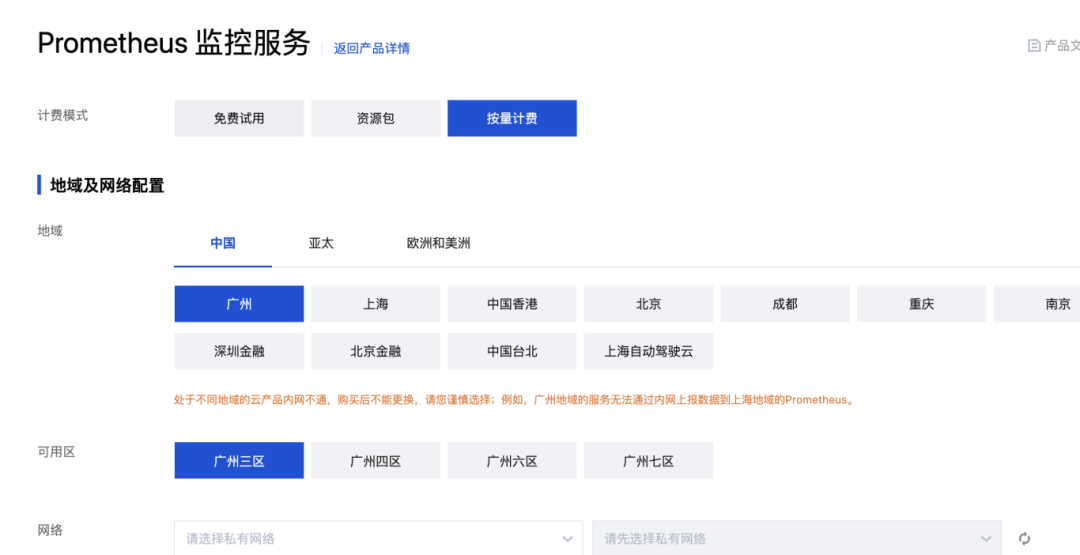
Task: Choose the 重庆 region
Action: (921, 304)
